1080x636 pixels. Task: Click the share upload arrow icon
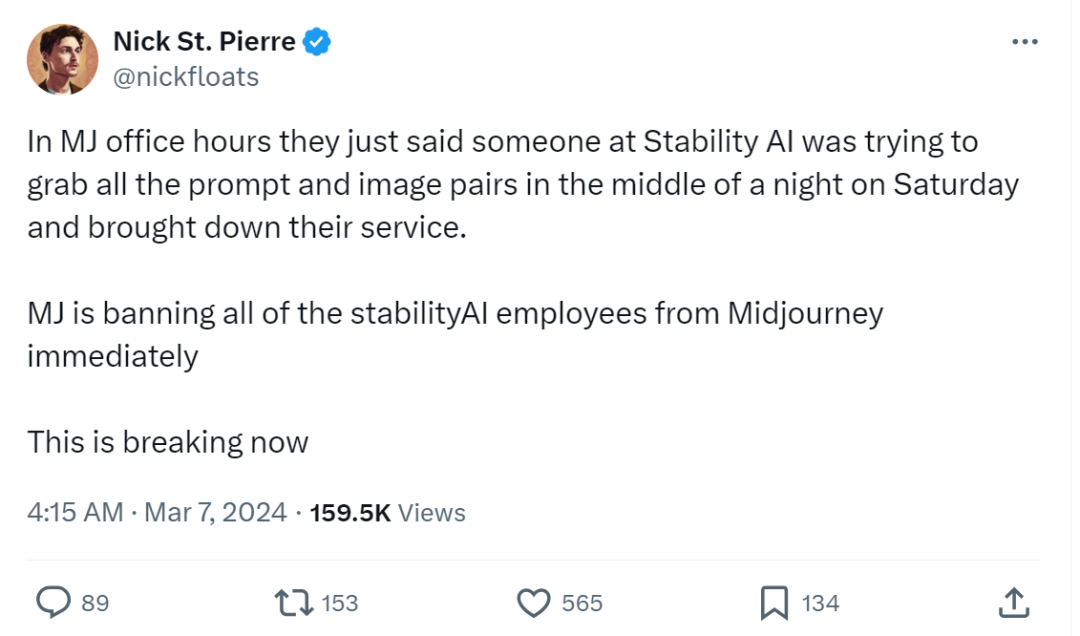[1013, 602]
